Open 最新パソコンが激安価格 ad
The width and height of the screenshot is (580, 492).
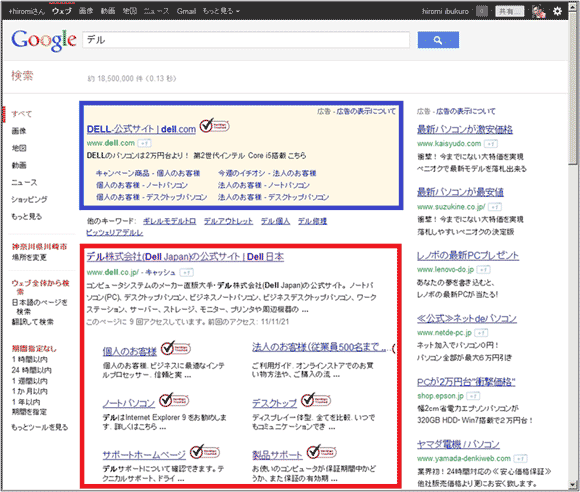[465, 129]
